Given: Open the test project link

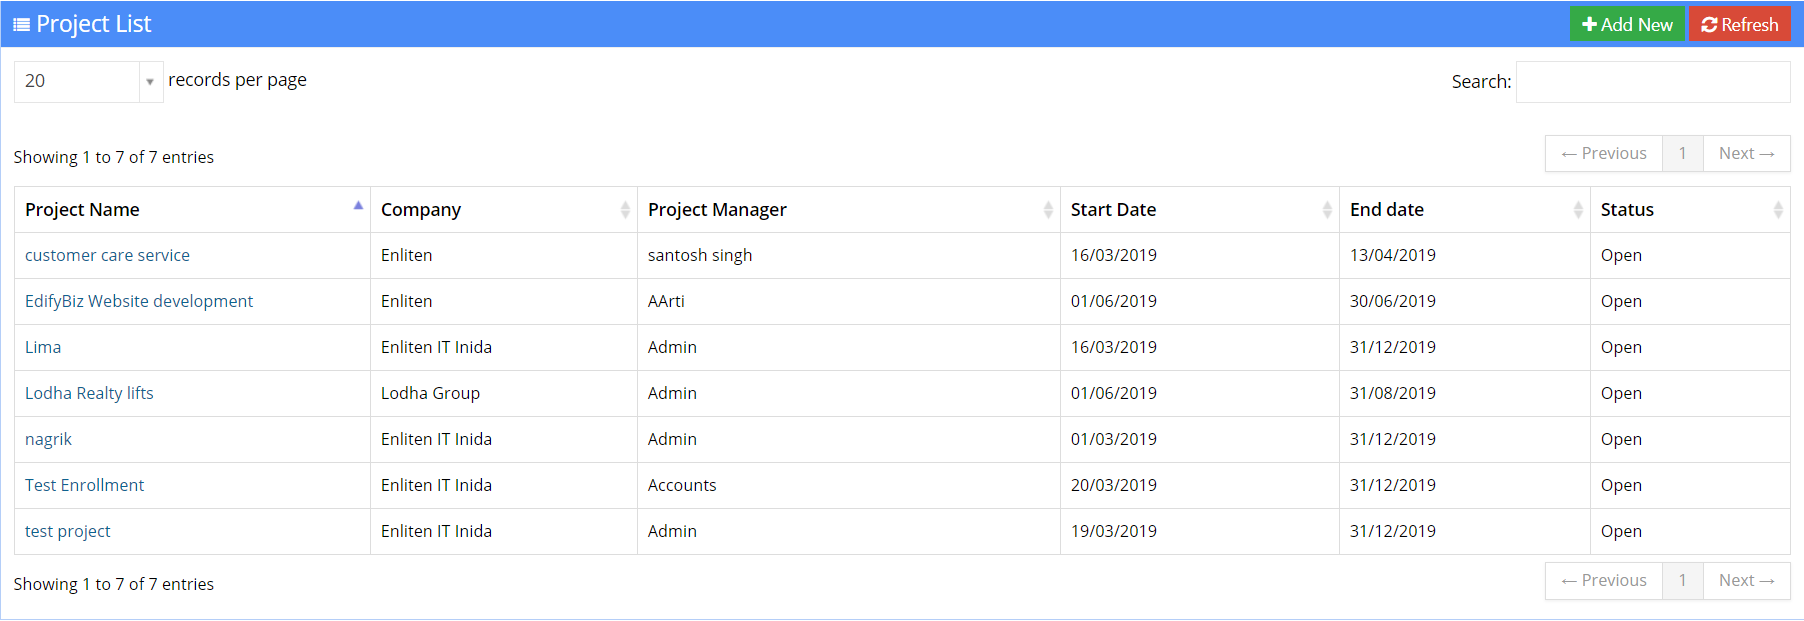Looking at the screenshot, I should click(x=67, y=532).
